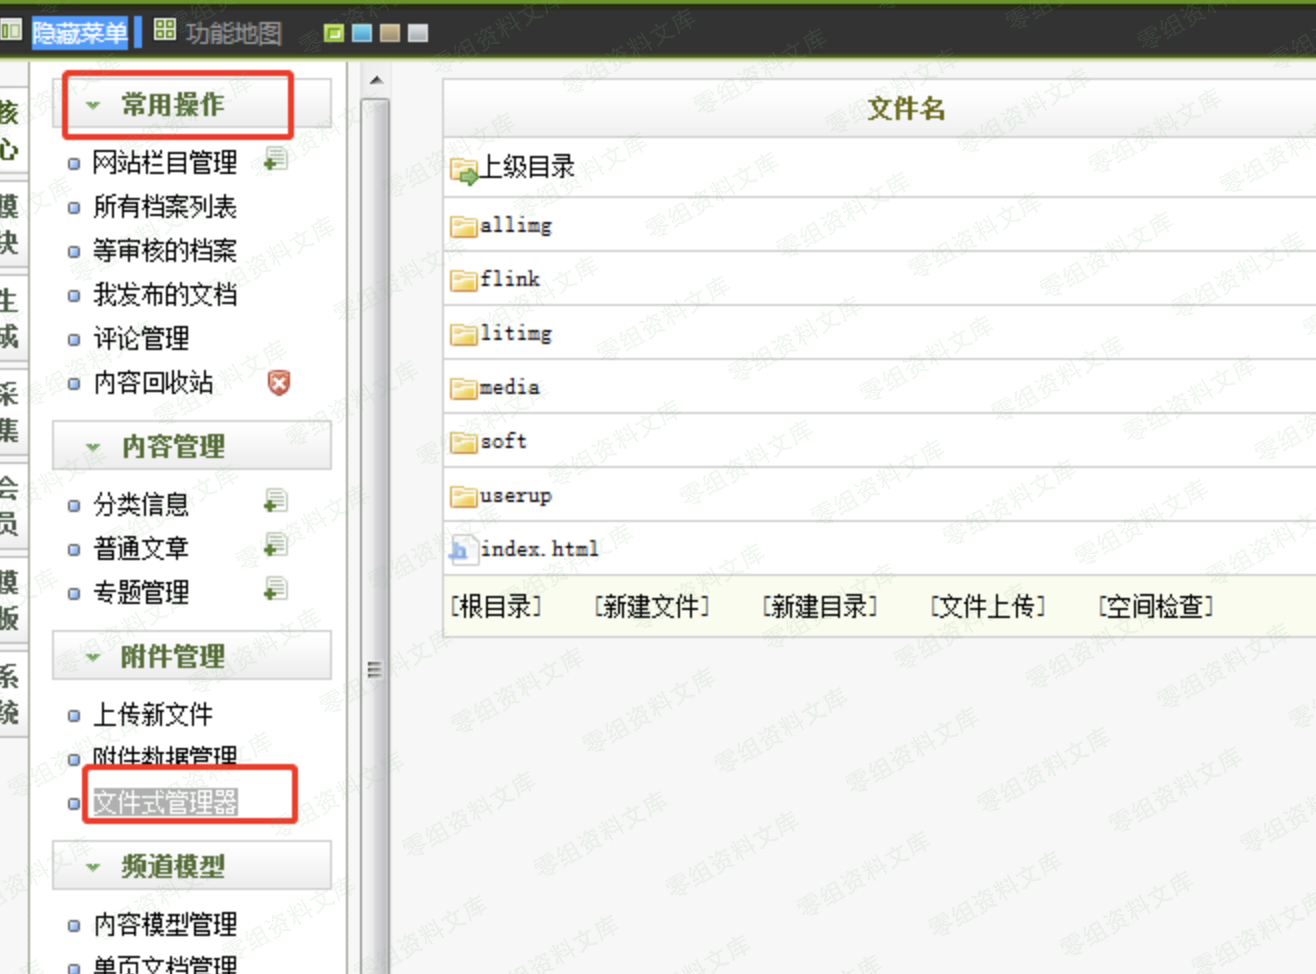Click the 空间检查 link
The width and height of the screenshot is (1316, 974).
pos(1156,606)
